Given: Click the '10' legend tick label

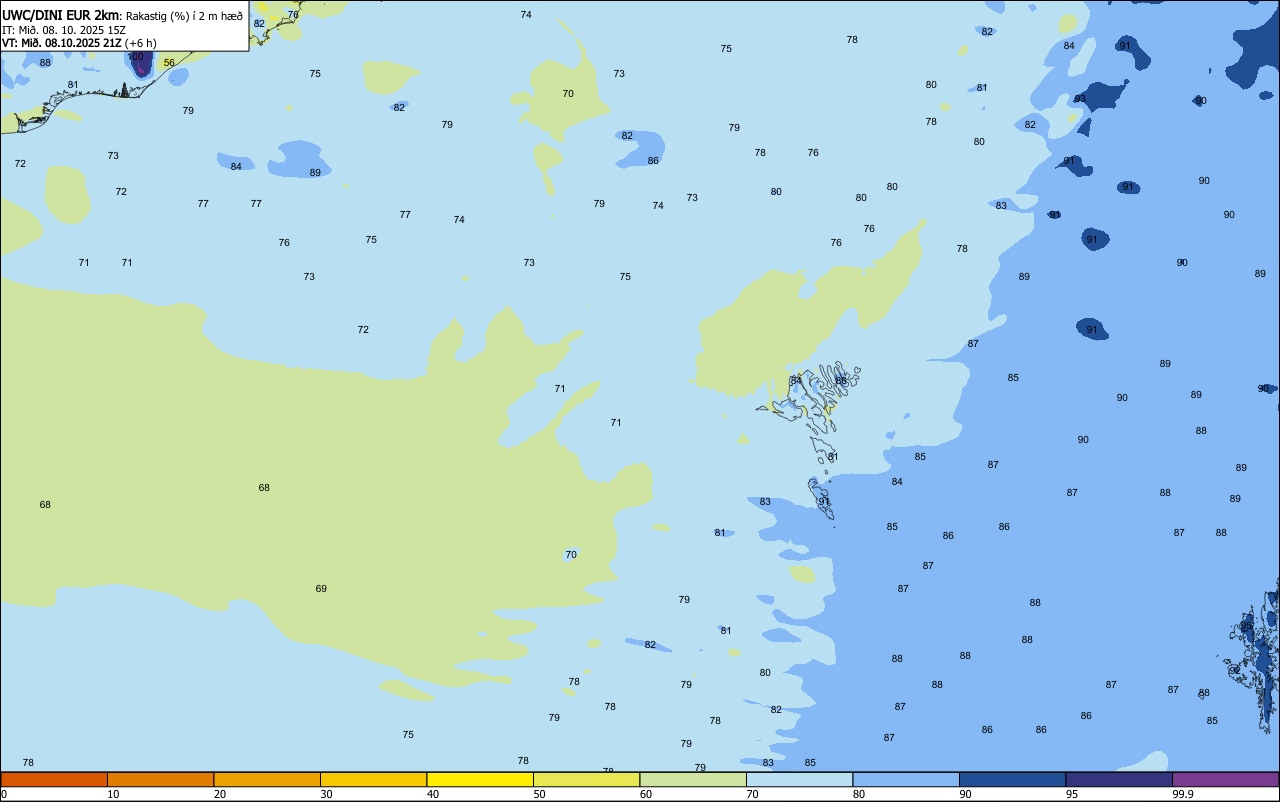Looking at the screenshot, I should 113,794.
